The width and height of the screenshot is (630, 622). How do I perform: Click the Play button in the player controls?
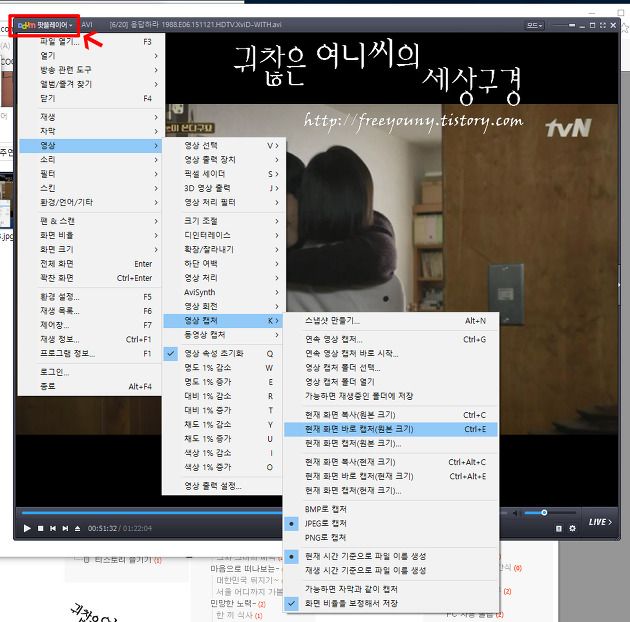[27, 528]
